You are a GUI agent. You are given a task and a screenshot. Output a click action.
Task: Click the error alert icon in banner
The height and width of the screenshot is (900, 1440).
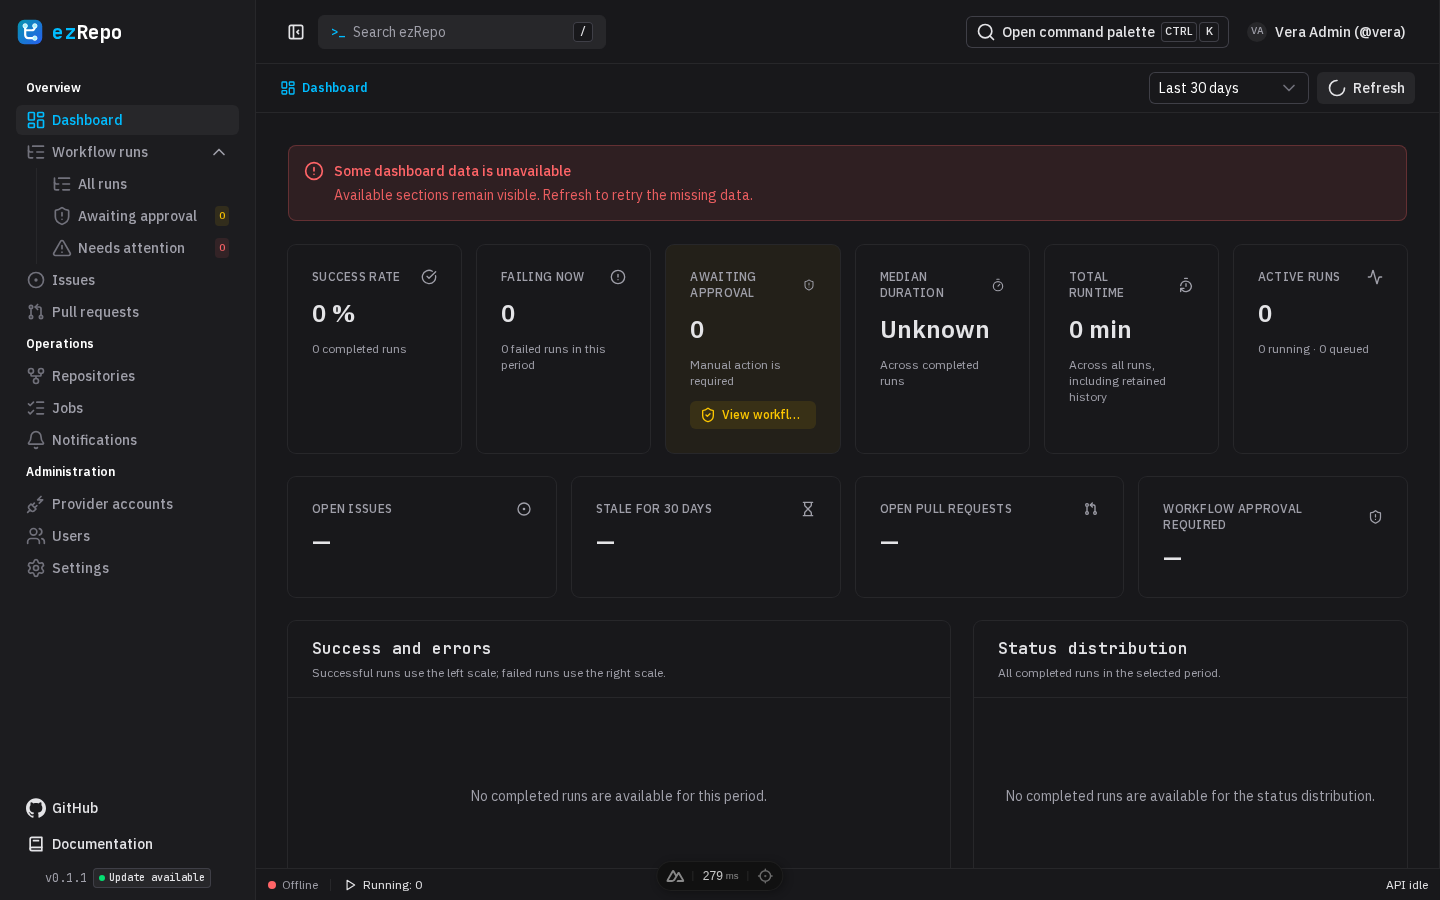click(x=314, y=171)
